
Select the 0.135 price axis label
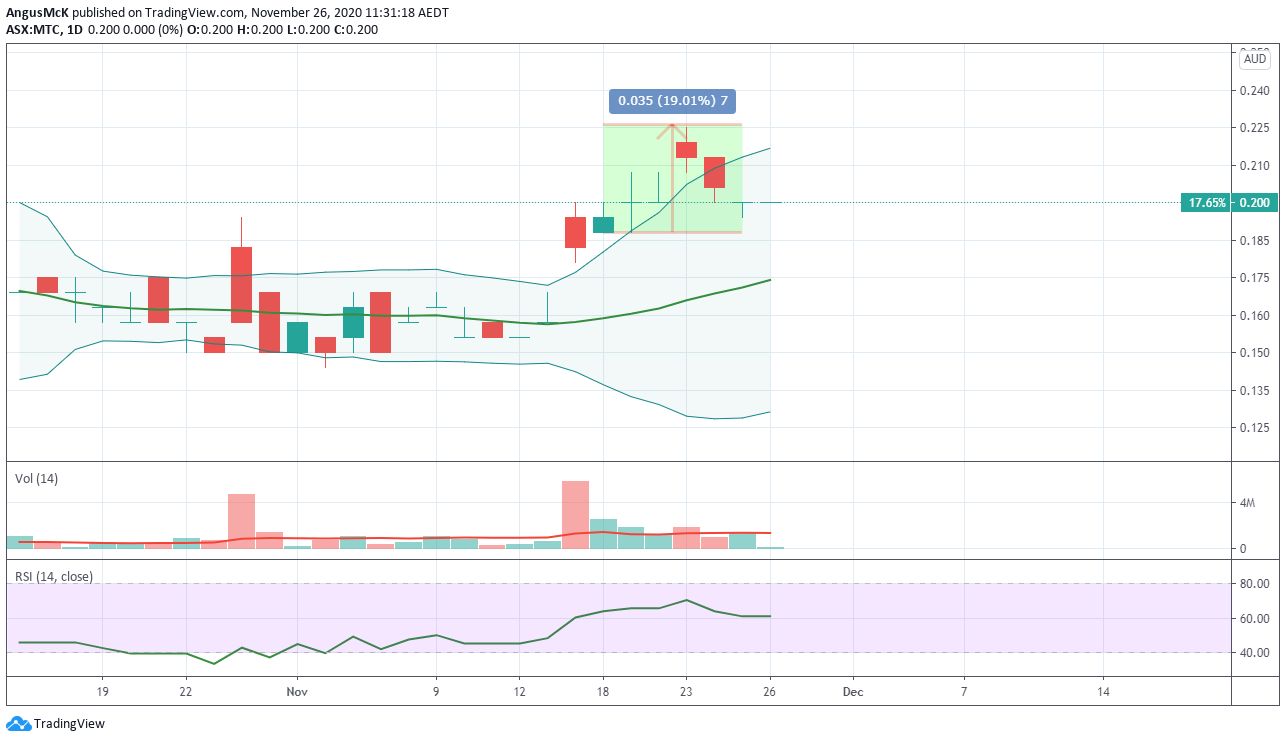pos(1255,391)
